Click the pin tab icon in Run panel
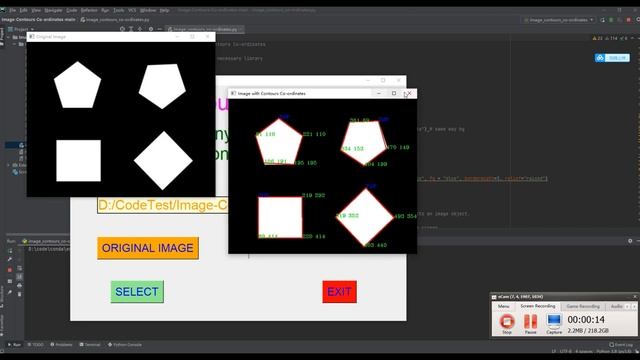 coord(10,292)
